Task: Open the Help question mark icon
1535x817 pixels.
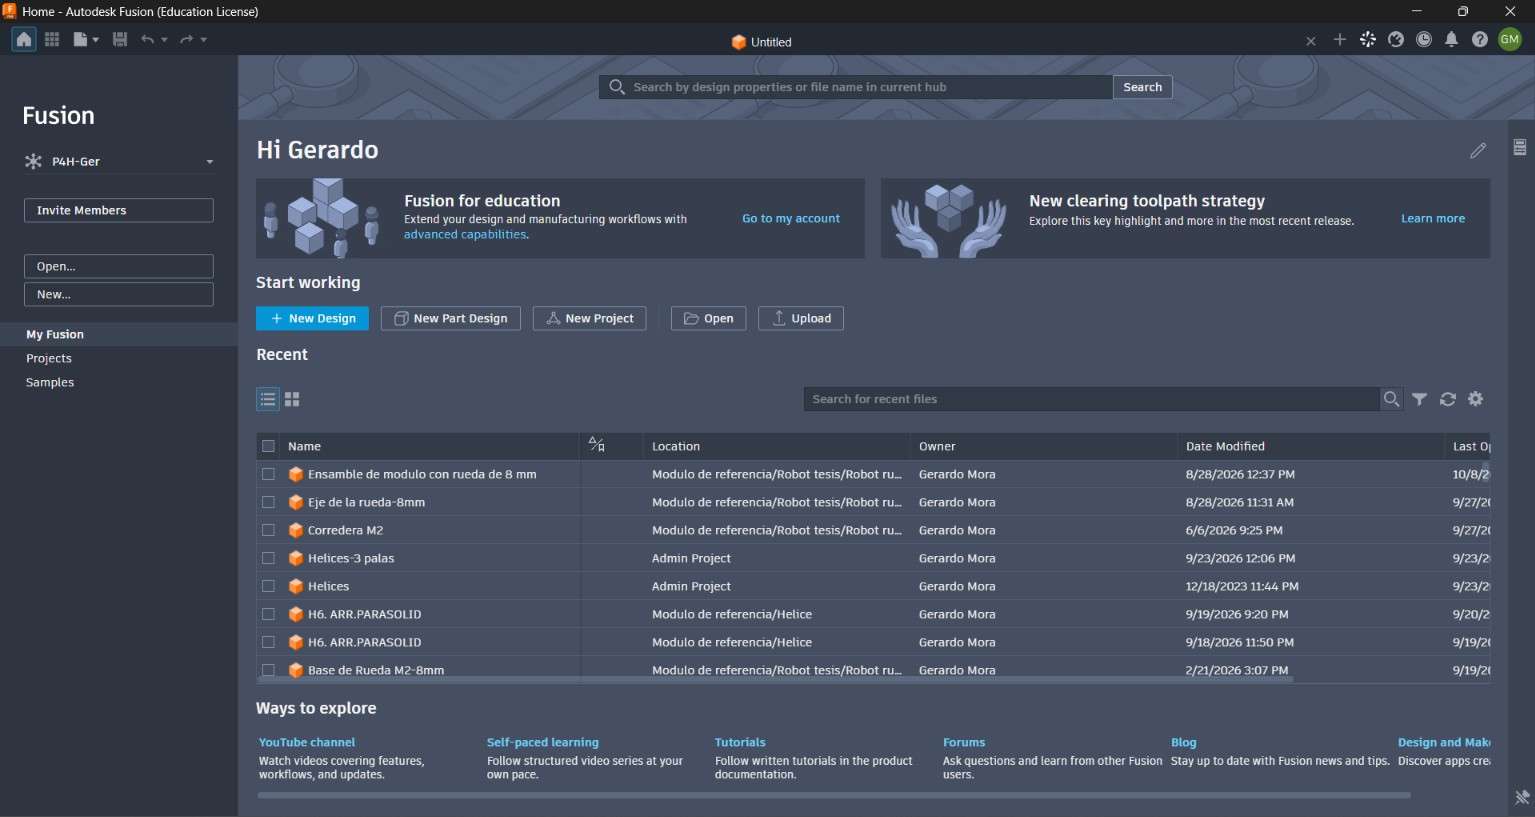Action: tap(1480, 40)
